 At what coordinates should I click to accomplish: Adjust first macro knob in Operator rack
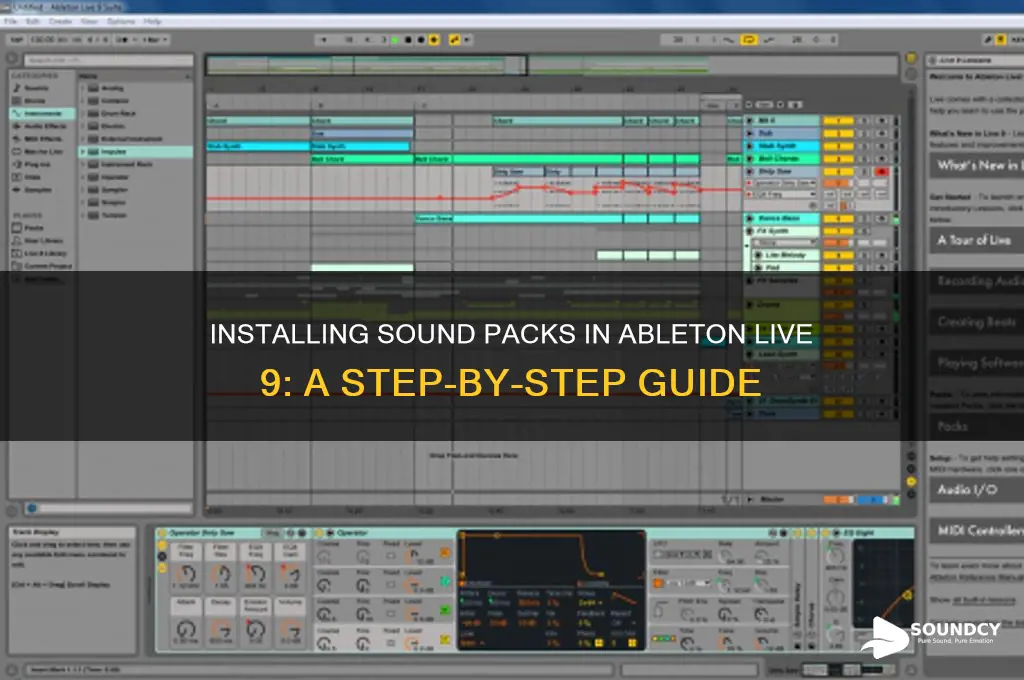tap(187, 574)
